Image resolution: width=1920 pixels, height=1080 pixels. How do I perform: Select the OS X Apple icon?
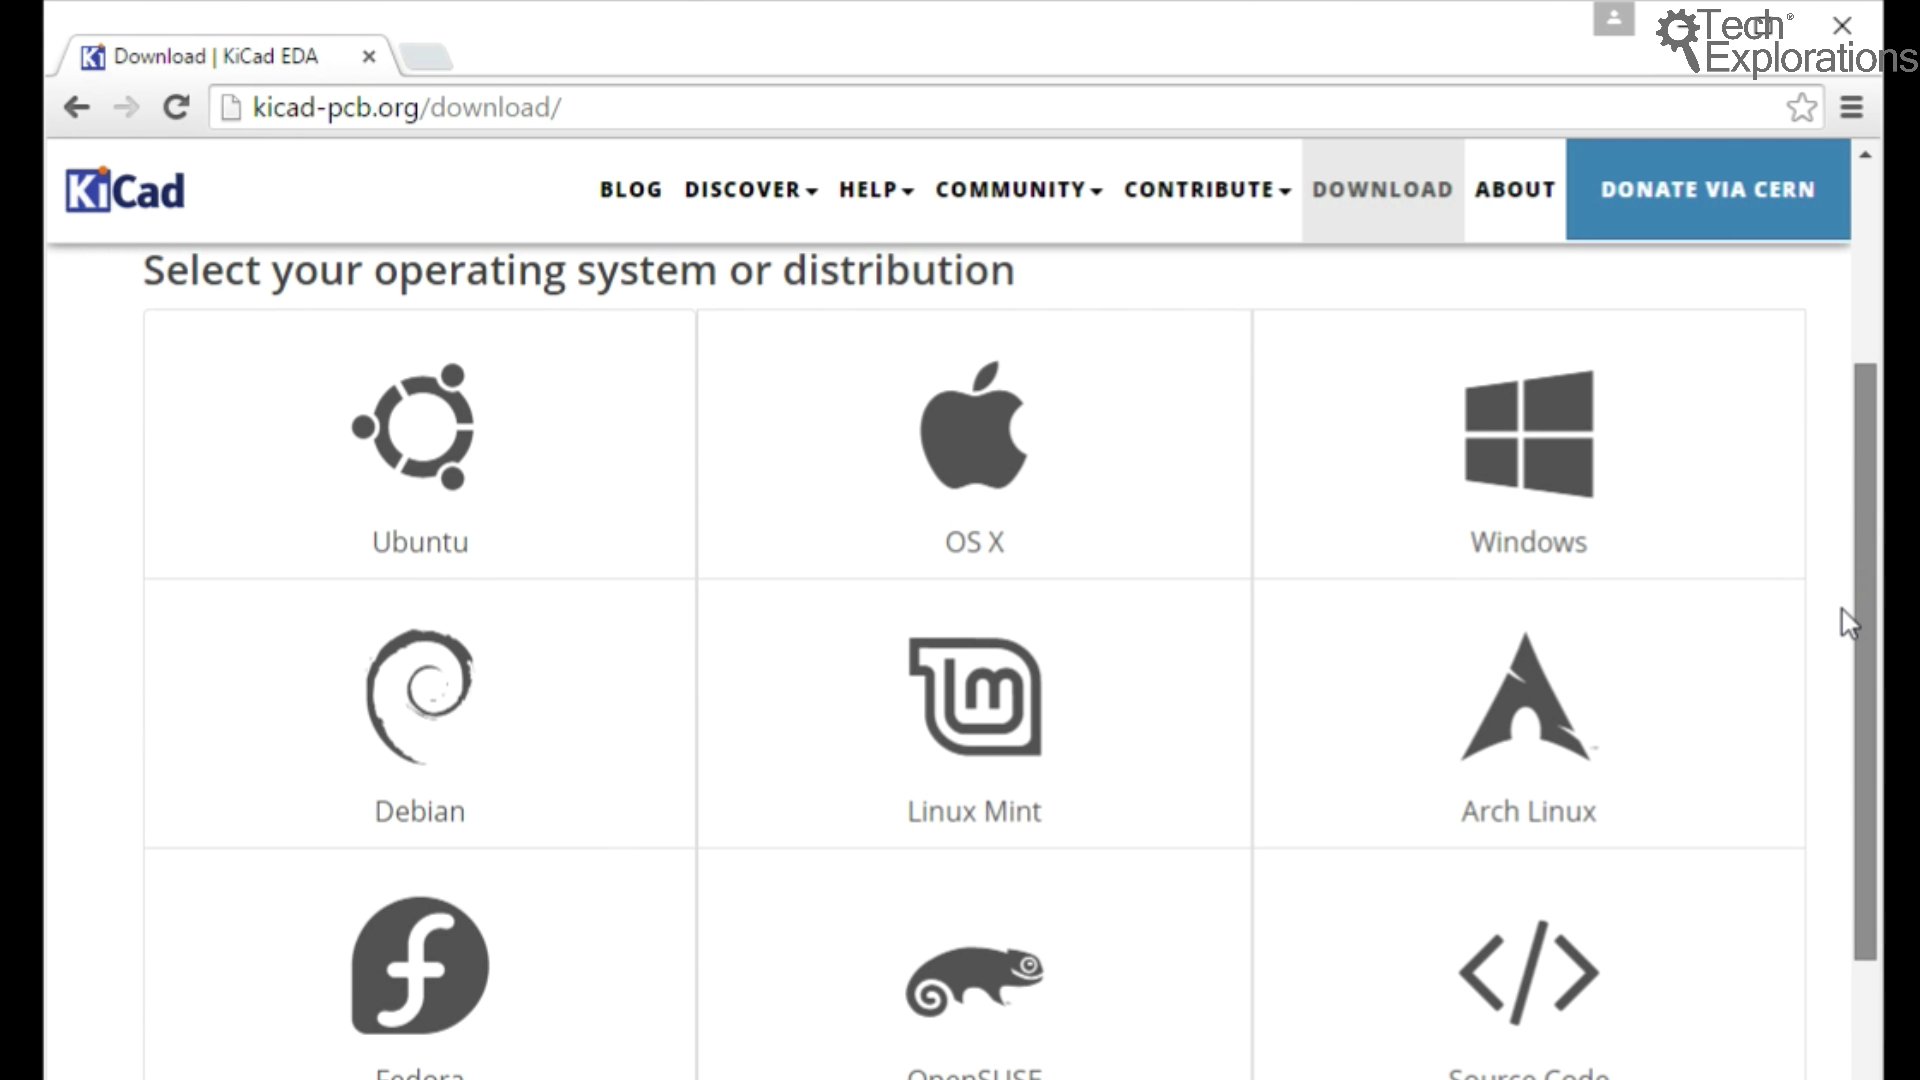coord(974,425)
